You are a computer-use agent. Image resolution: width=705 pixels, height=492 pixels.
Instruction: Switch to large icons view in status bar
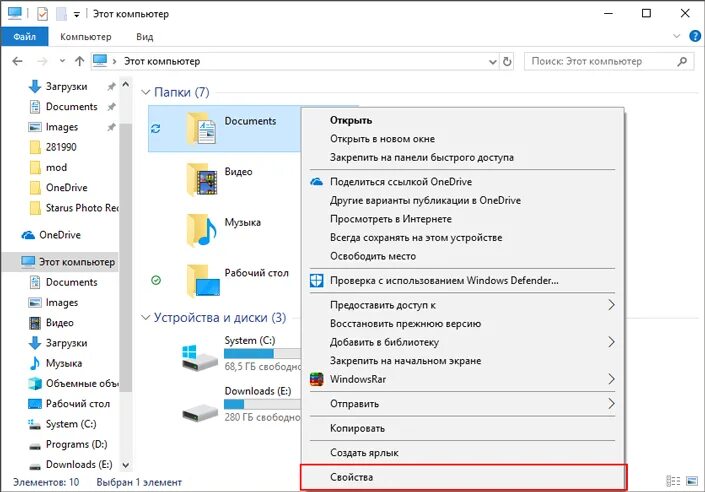point(692,481)
